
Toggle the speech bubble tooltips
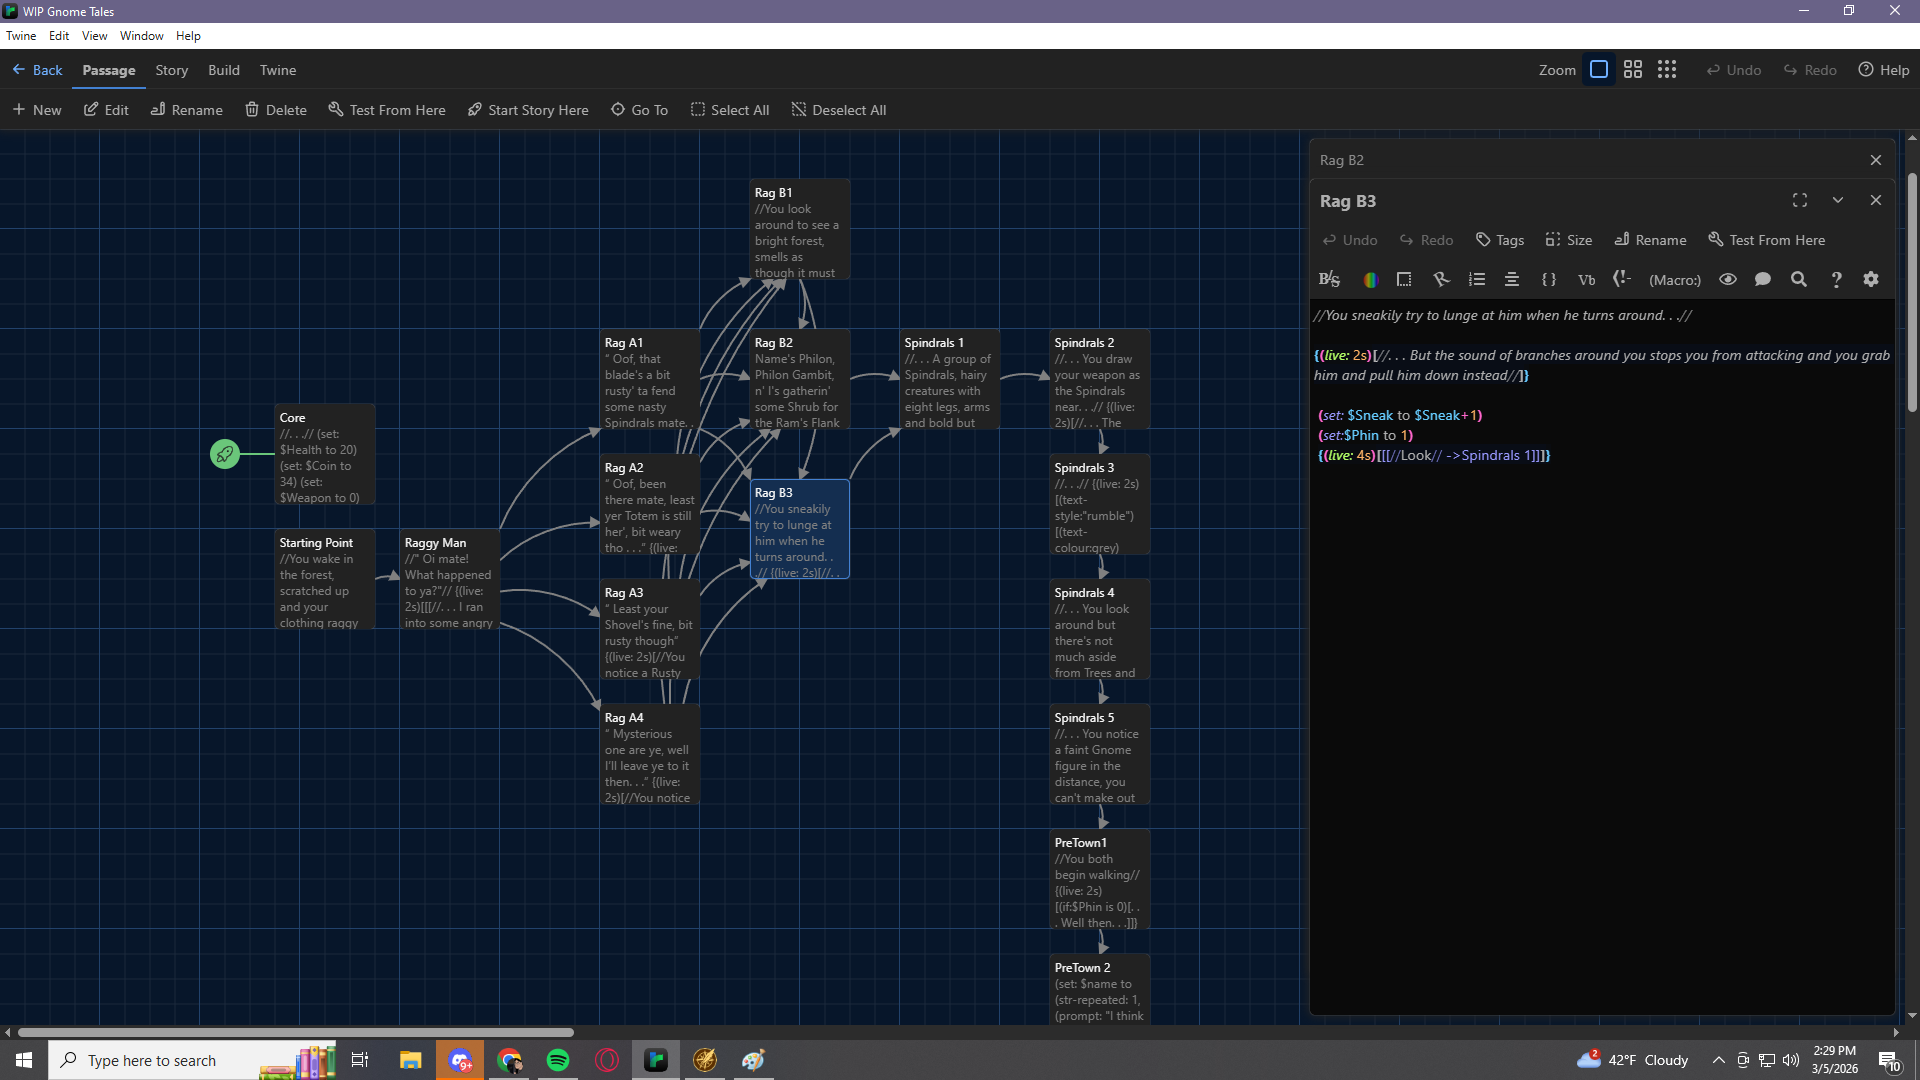(1763, 280)
